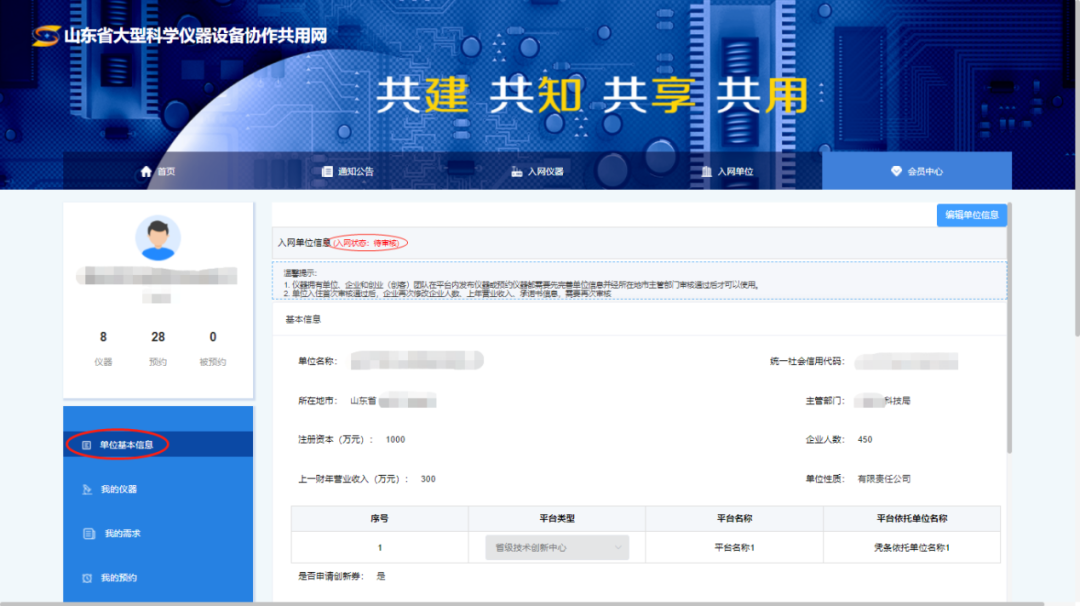The height and width of the screenshot is (606, 1080).
Task: Click the 编辑单位信息 button
Action: tap(971, 215)
